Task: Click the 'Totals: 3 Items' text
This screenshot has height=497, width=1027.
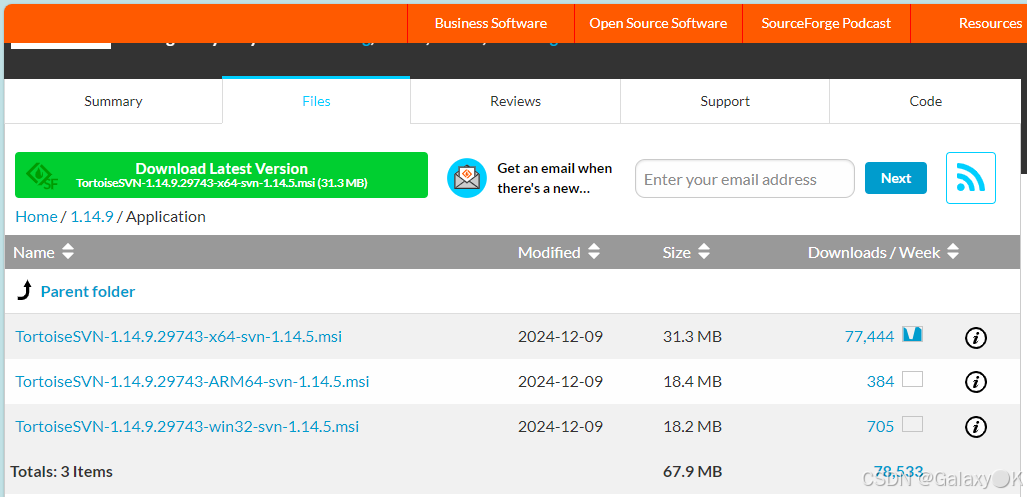Action: point(62,471)
